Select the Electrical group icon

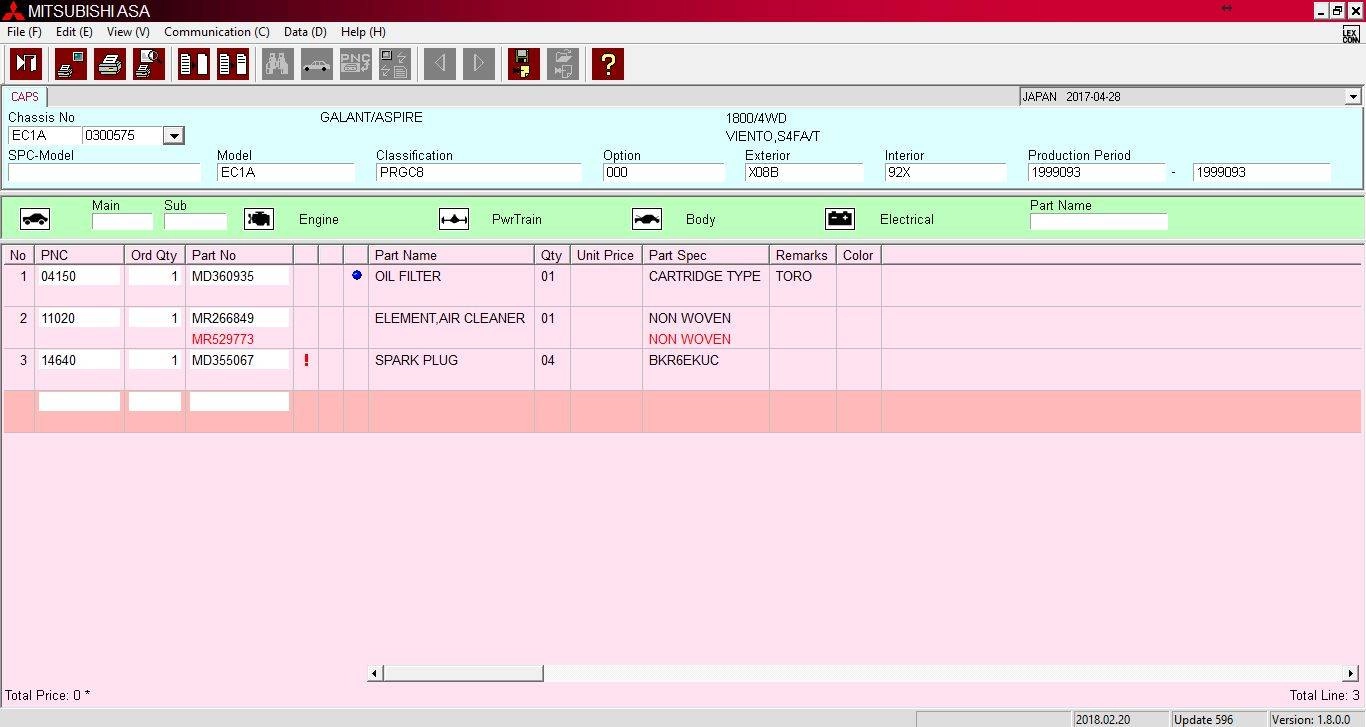click(840, 219)
